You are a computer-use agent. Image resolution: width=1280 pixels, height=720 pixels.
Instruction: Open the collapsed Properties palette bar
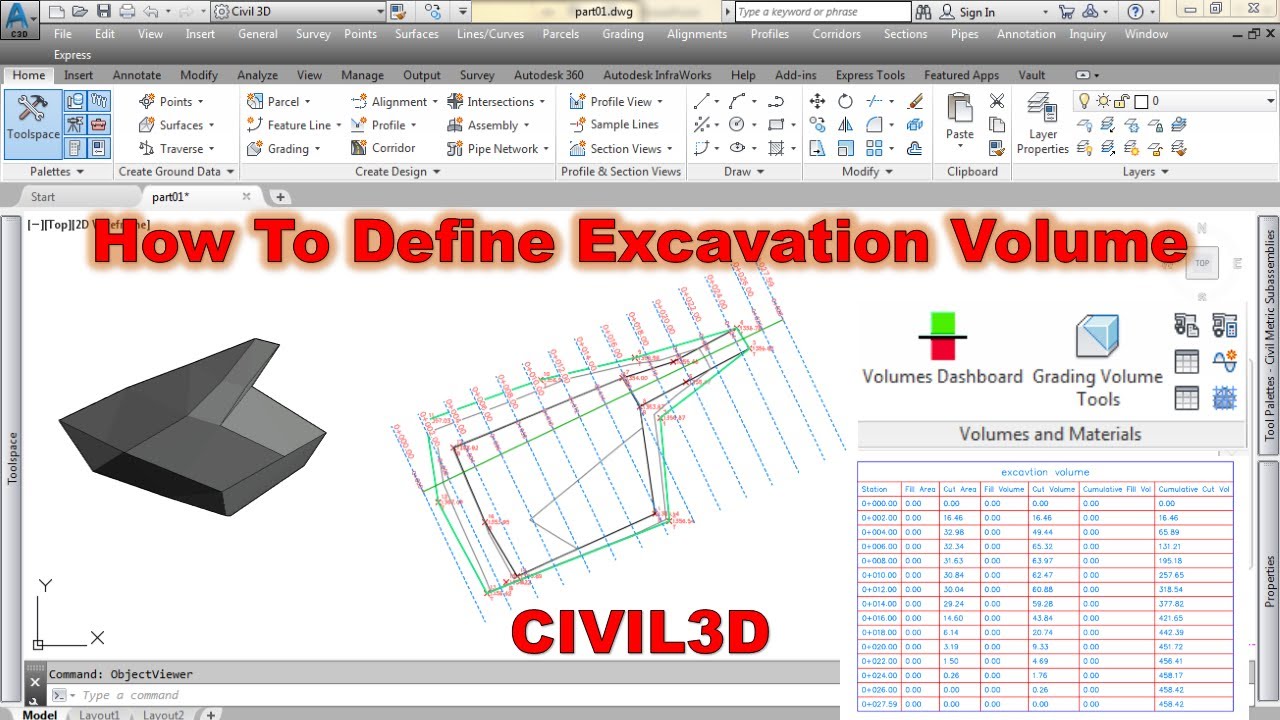tap(1269, 582)
